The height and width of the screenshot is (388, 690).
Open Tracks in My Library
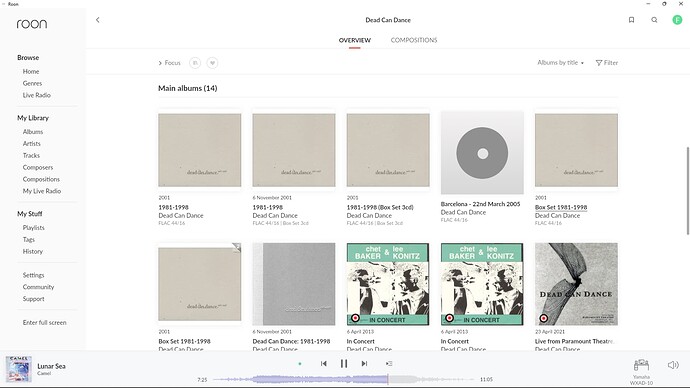pos(31,155)
